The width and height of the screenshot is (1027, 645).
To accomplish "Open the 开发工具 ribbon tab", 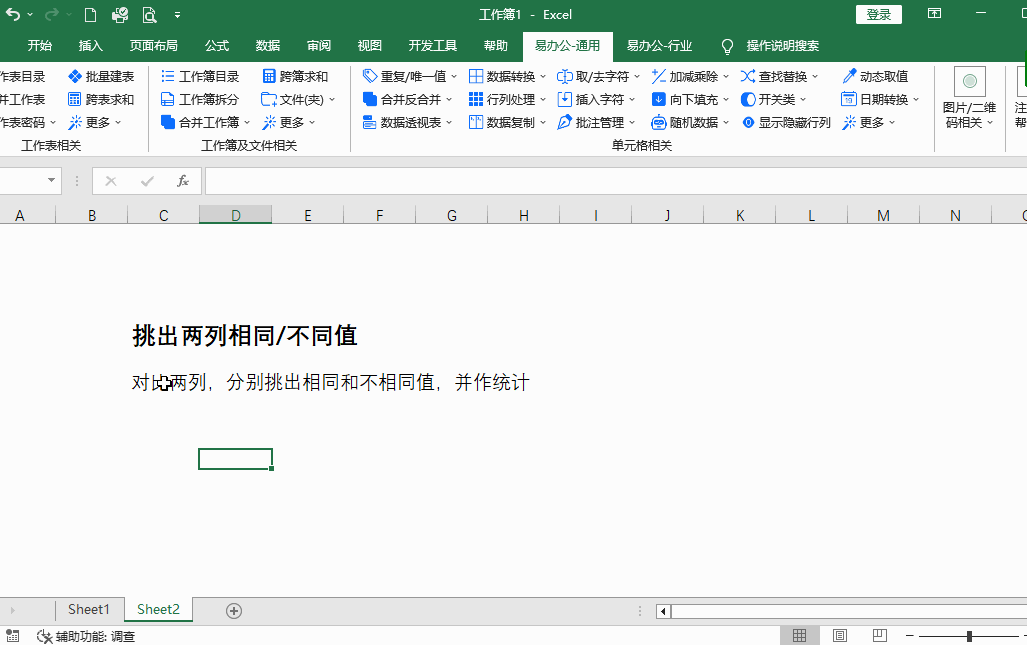I will tap(432, 46).
